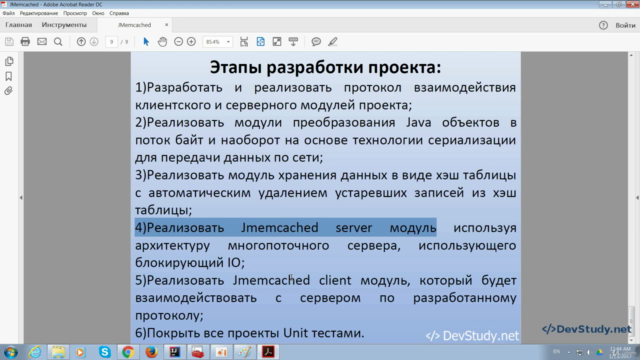
Task: Expand the left navigation pane arrow
Action: [21, 198]
